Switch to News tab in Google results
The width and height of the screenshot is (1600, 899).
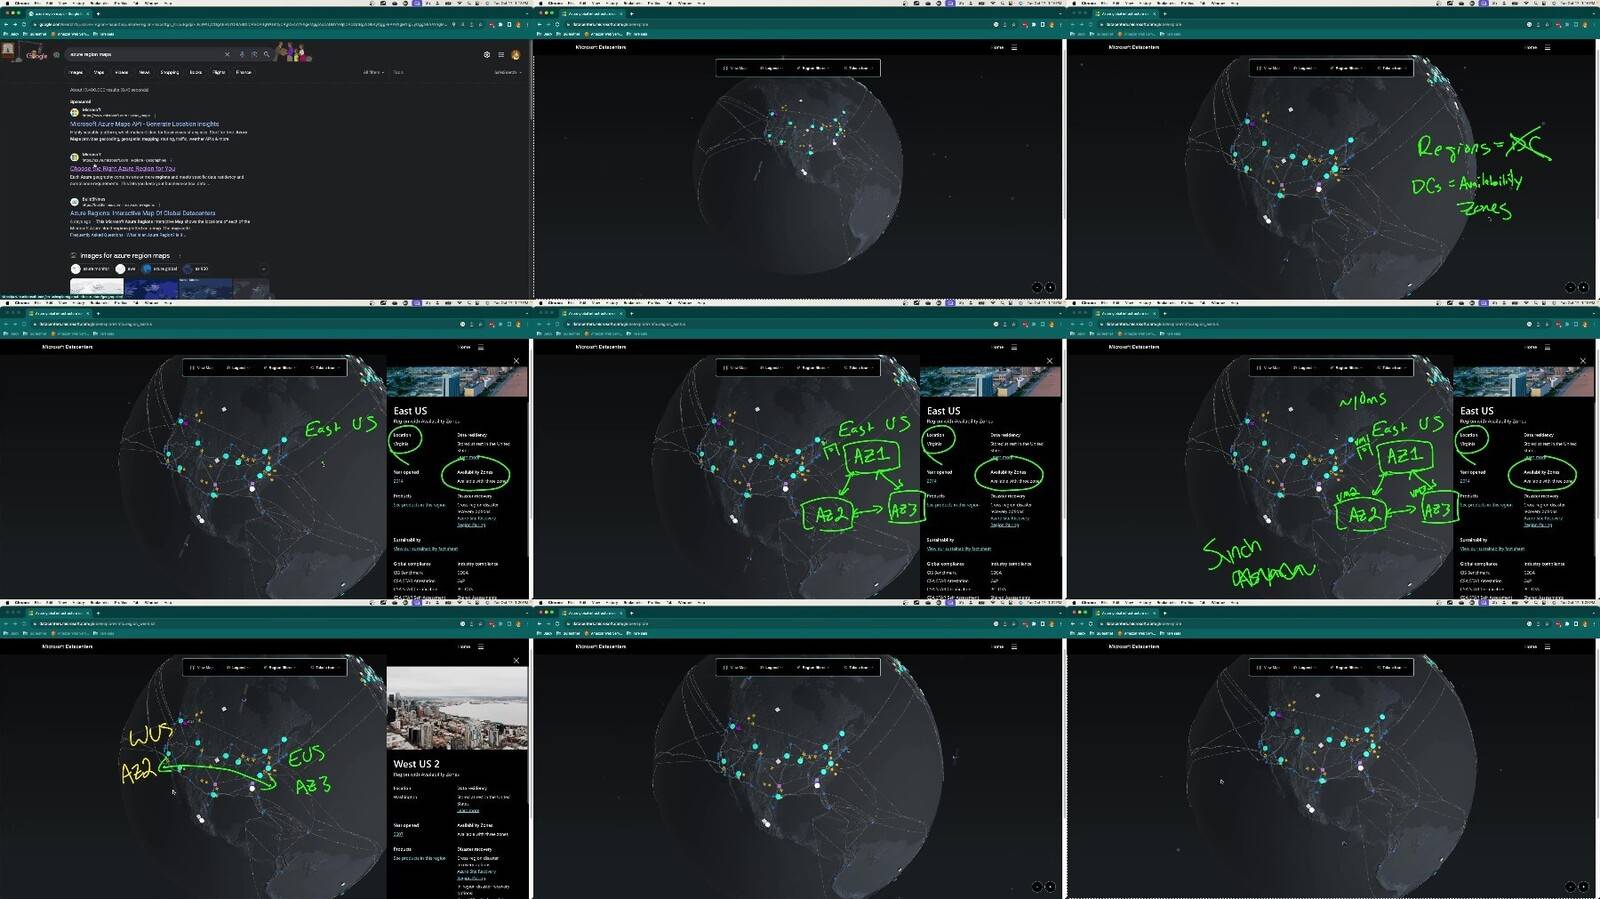[x=145, y=72]
